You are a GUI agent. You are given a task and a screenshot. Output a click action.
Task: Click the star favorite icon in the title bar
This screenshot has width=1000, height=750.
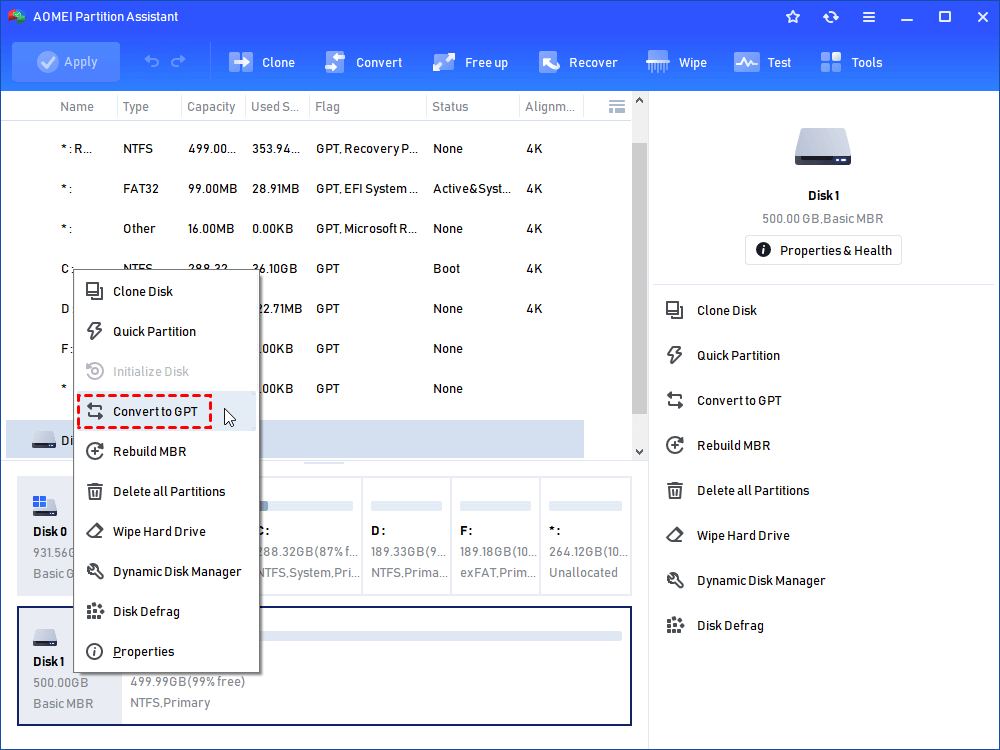(793, 17)
